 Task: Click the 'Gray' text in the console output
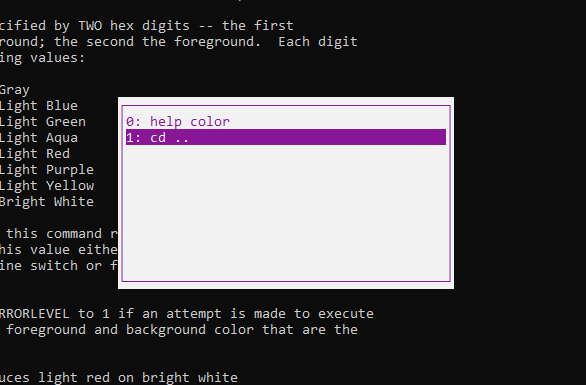point(15,90)
